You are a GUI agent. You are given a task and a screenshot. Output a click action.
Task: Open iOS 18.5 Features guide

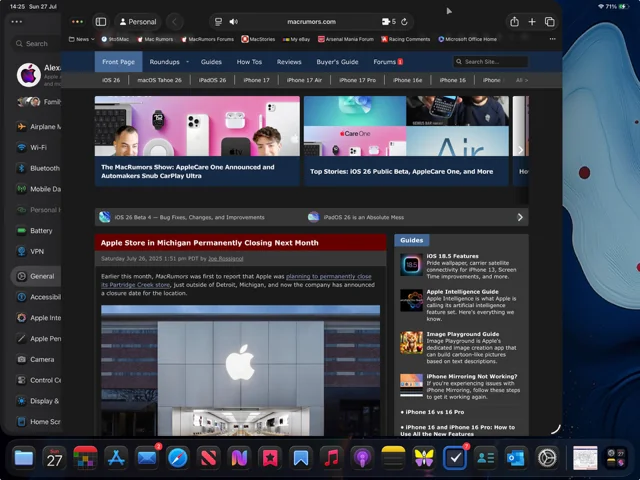(452, 256)
